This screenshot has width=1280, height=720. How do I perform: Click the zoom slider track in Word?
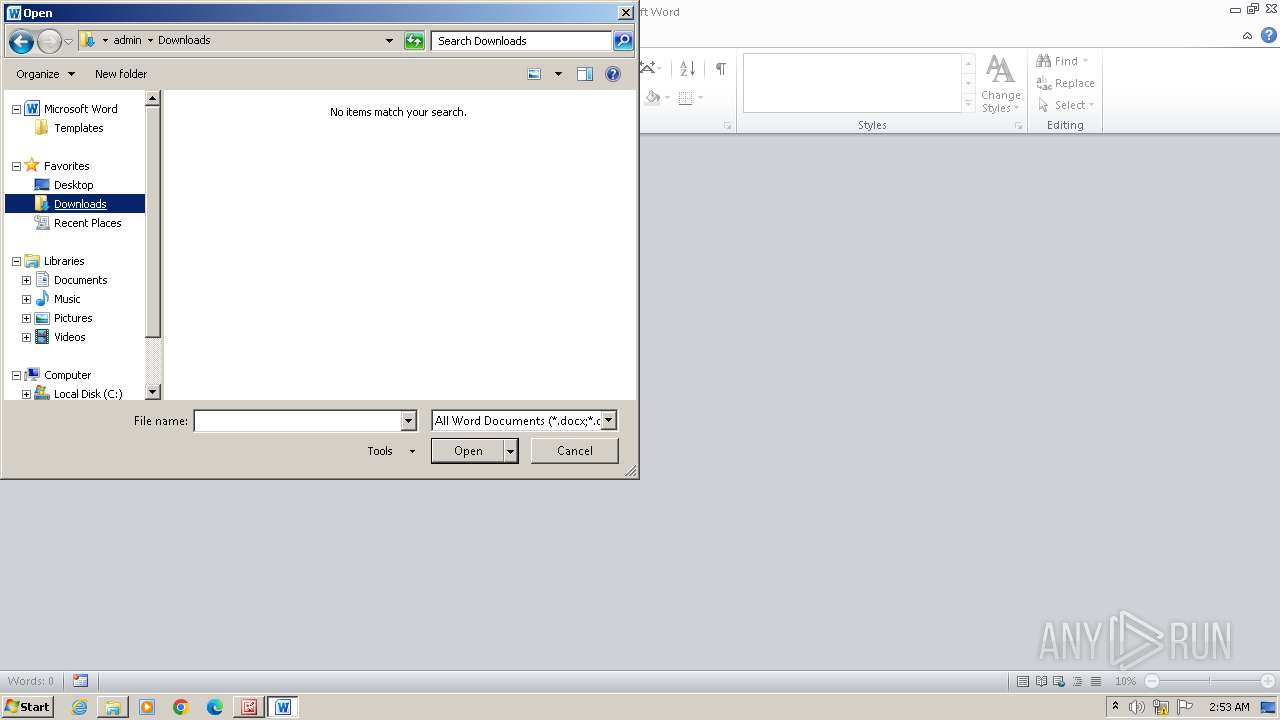click(x=1209, y=681)
